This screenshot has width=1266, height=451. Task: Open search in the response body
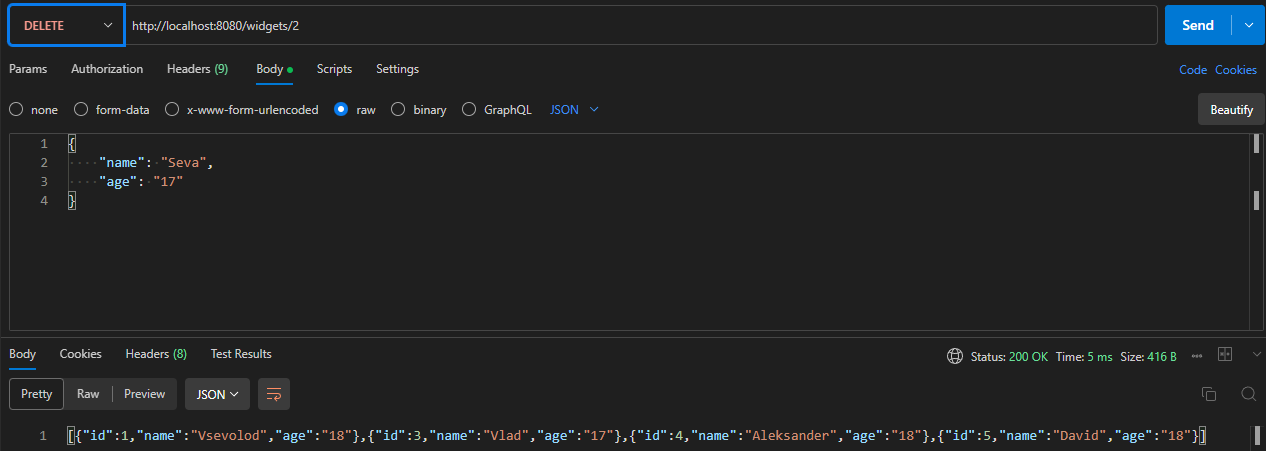point(1248,394)
